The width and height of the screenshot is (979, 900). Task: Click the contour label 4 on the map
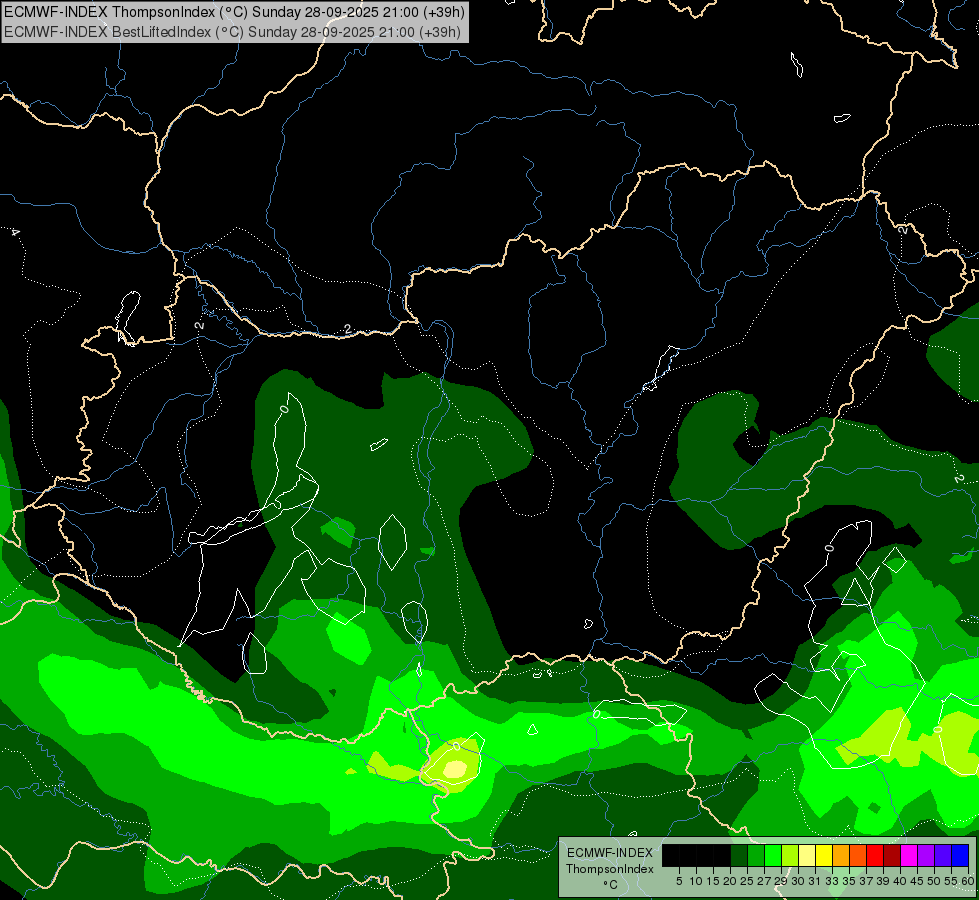click(x=15, y=232)
